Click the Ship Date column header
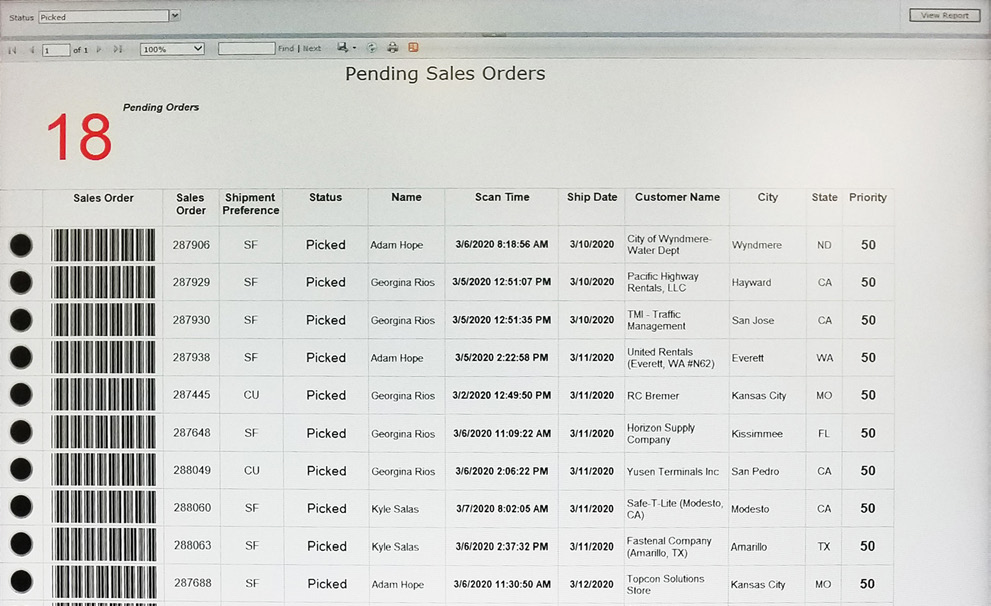The image size is (991, 606). click(592, 198)
